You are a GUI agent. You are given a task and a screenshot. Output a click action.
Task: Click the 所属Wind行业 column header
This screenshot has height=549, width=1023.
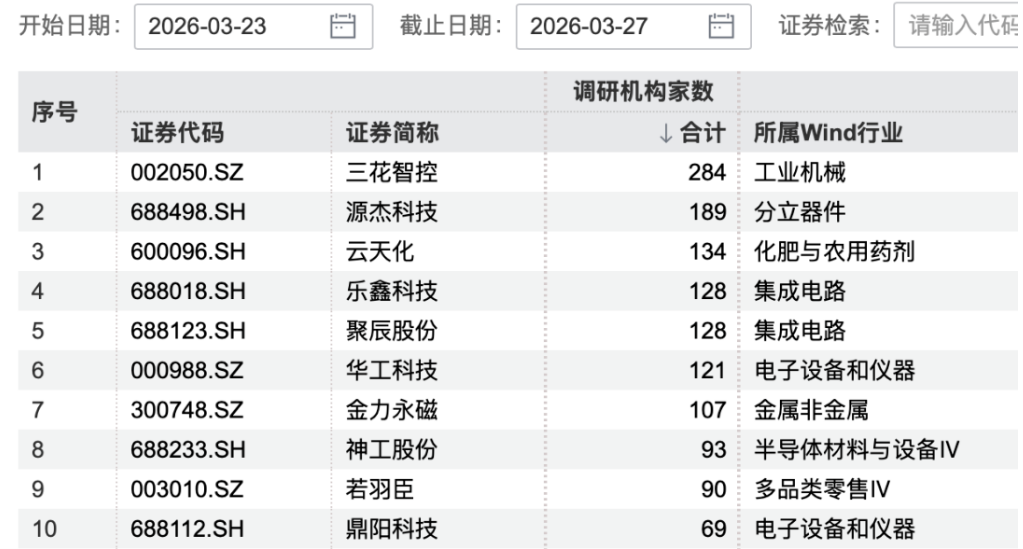[813, 133]
